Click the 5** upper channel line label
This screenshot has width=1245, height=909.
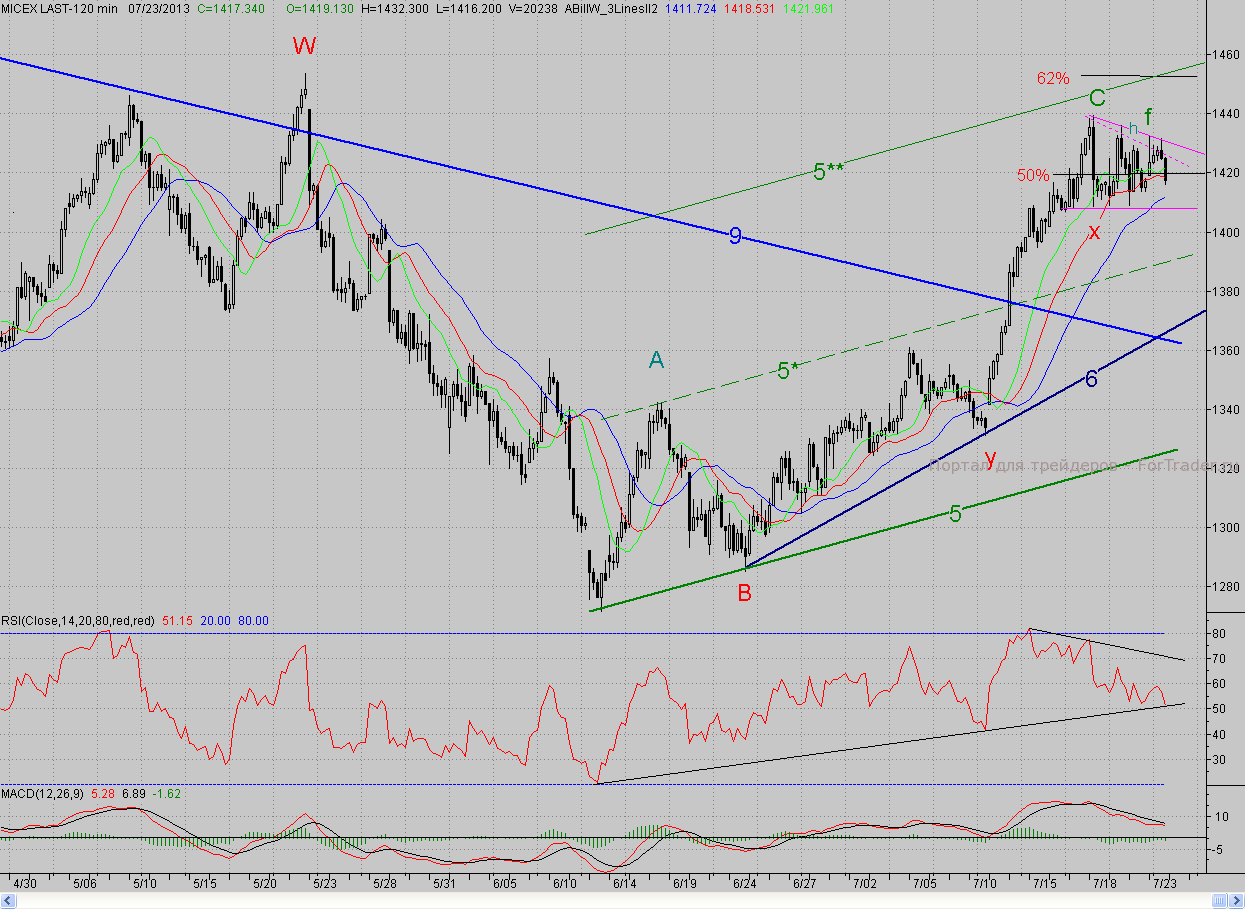[x=826, y=172]
